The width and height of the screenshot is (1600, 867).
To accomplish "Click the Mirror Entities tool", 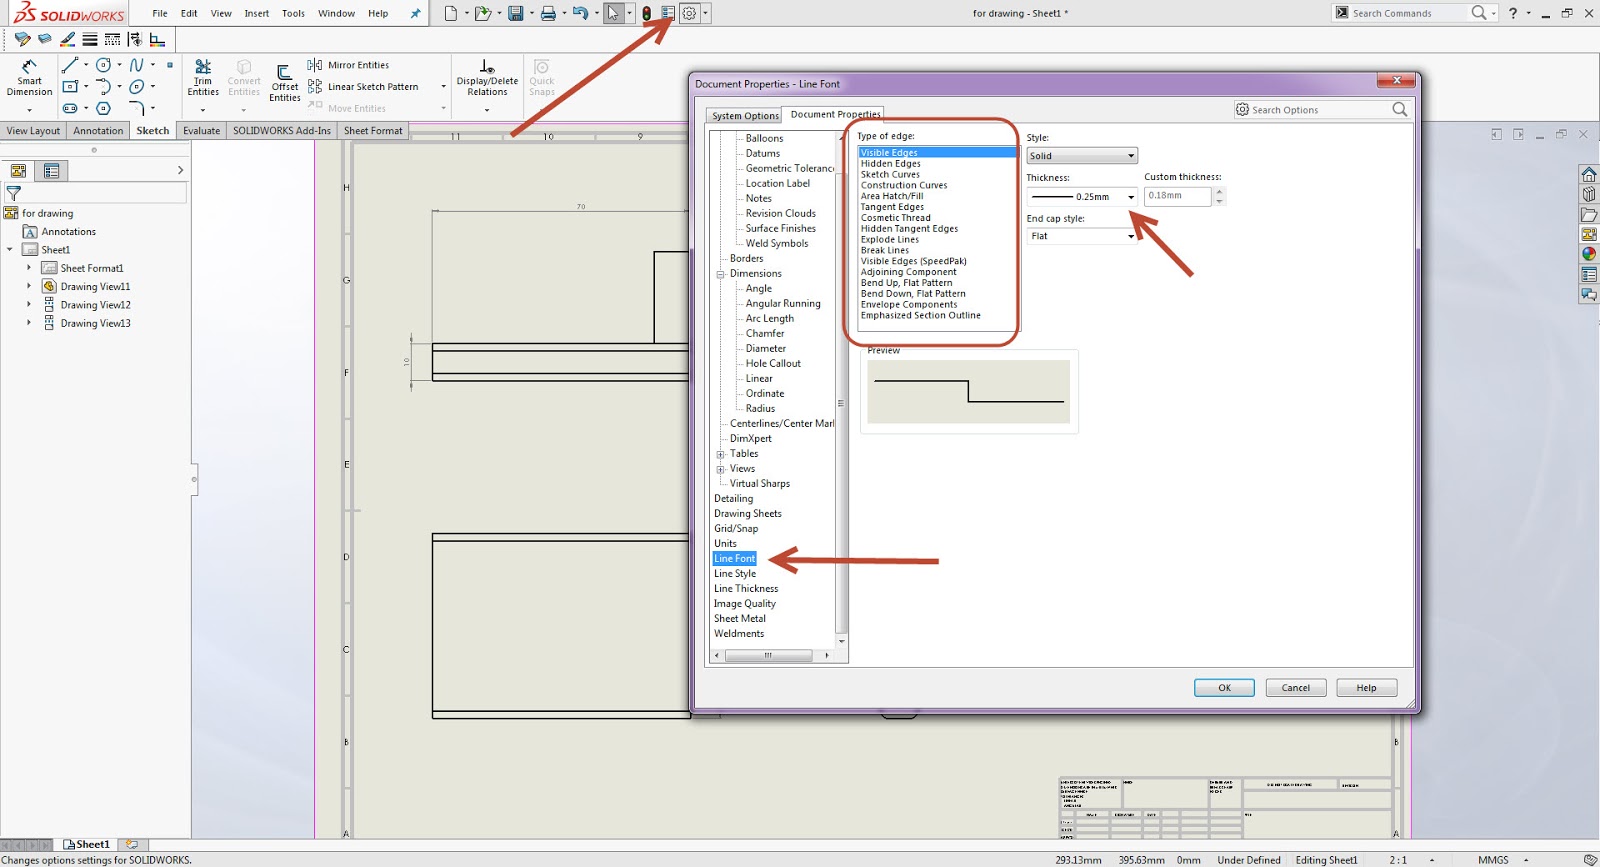I will 348,65.
